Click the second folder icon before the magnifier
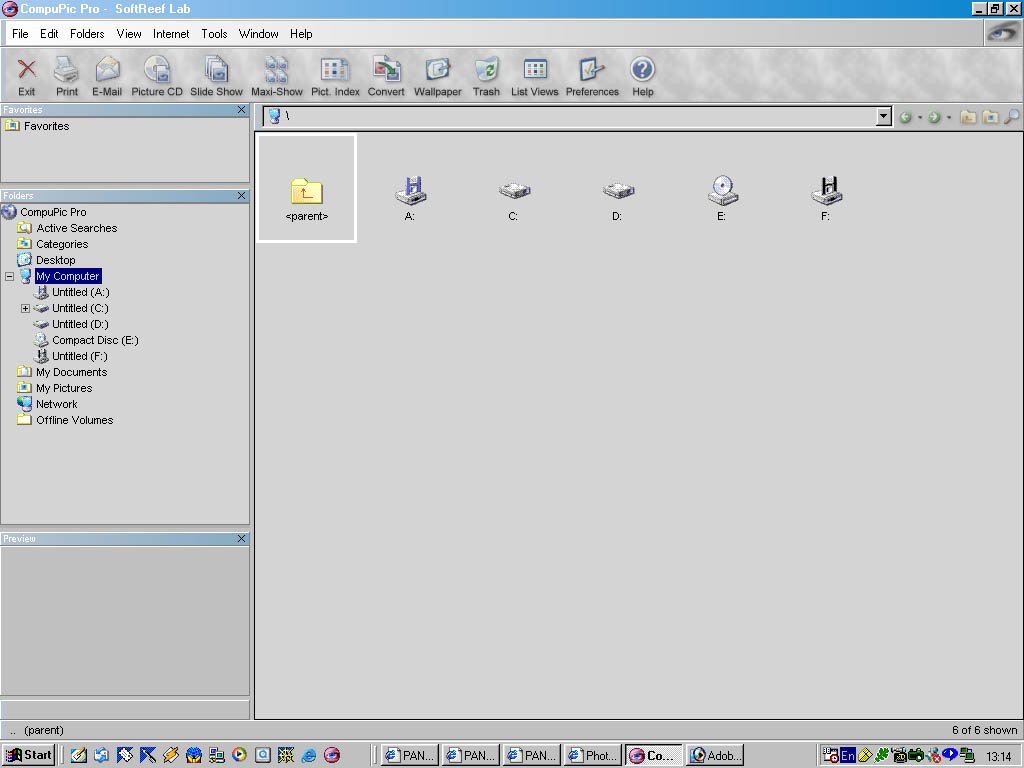The image size is (1024, 768). point(991,117)
